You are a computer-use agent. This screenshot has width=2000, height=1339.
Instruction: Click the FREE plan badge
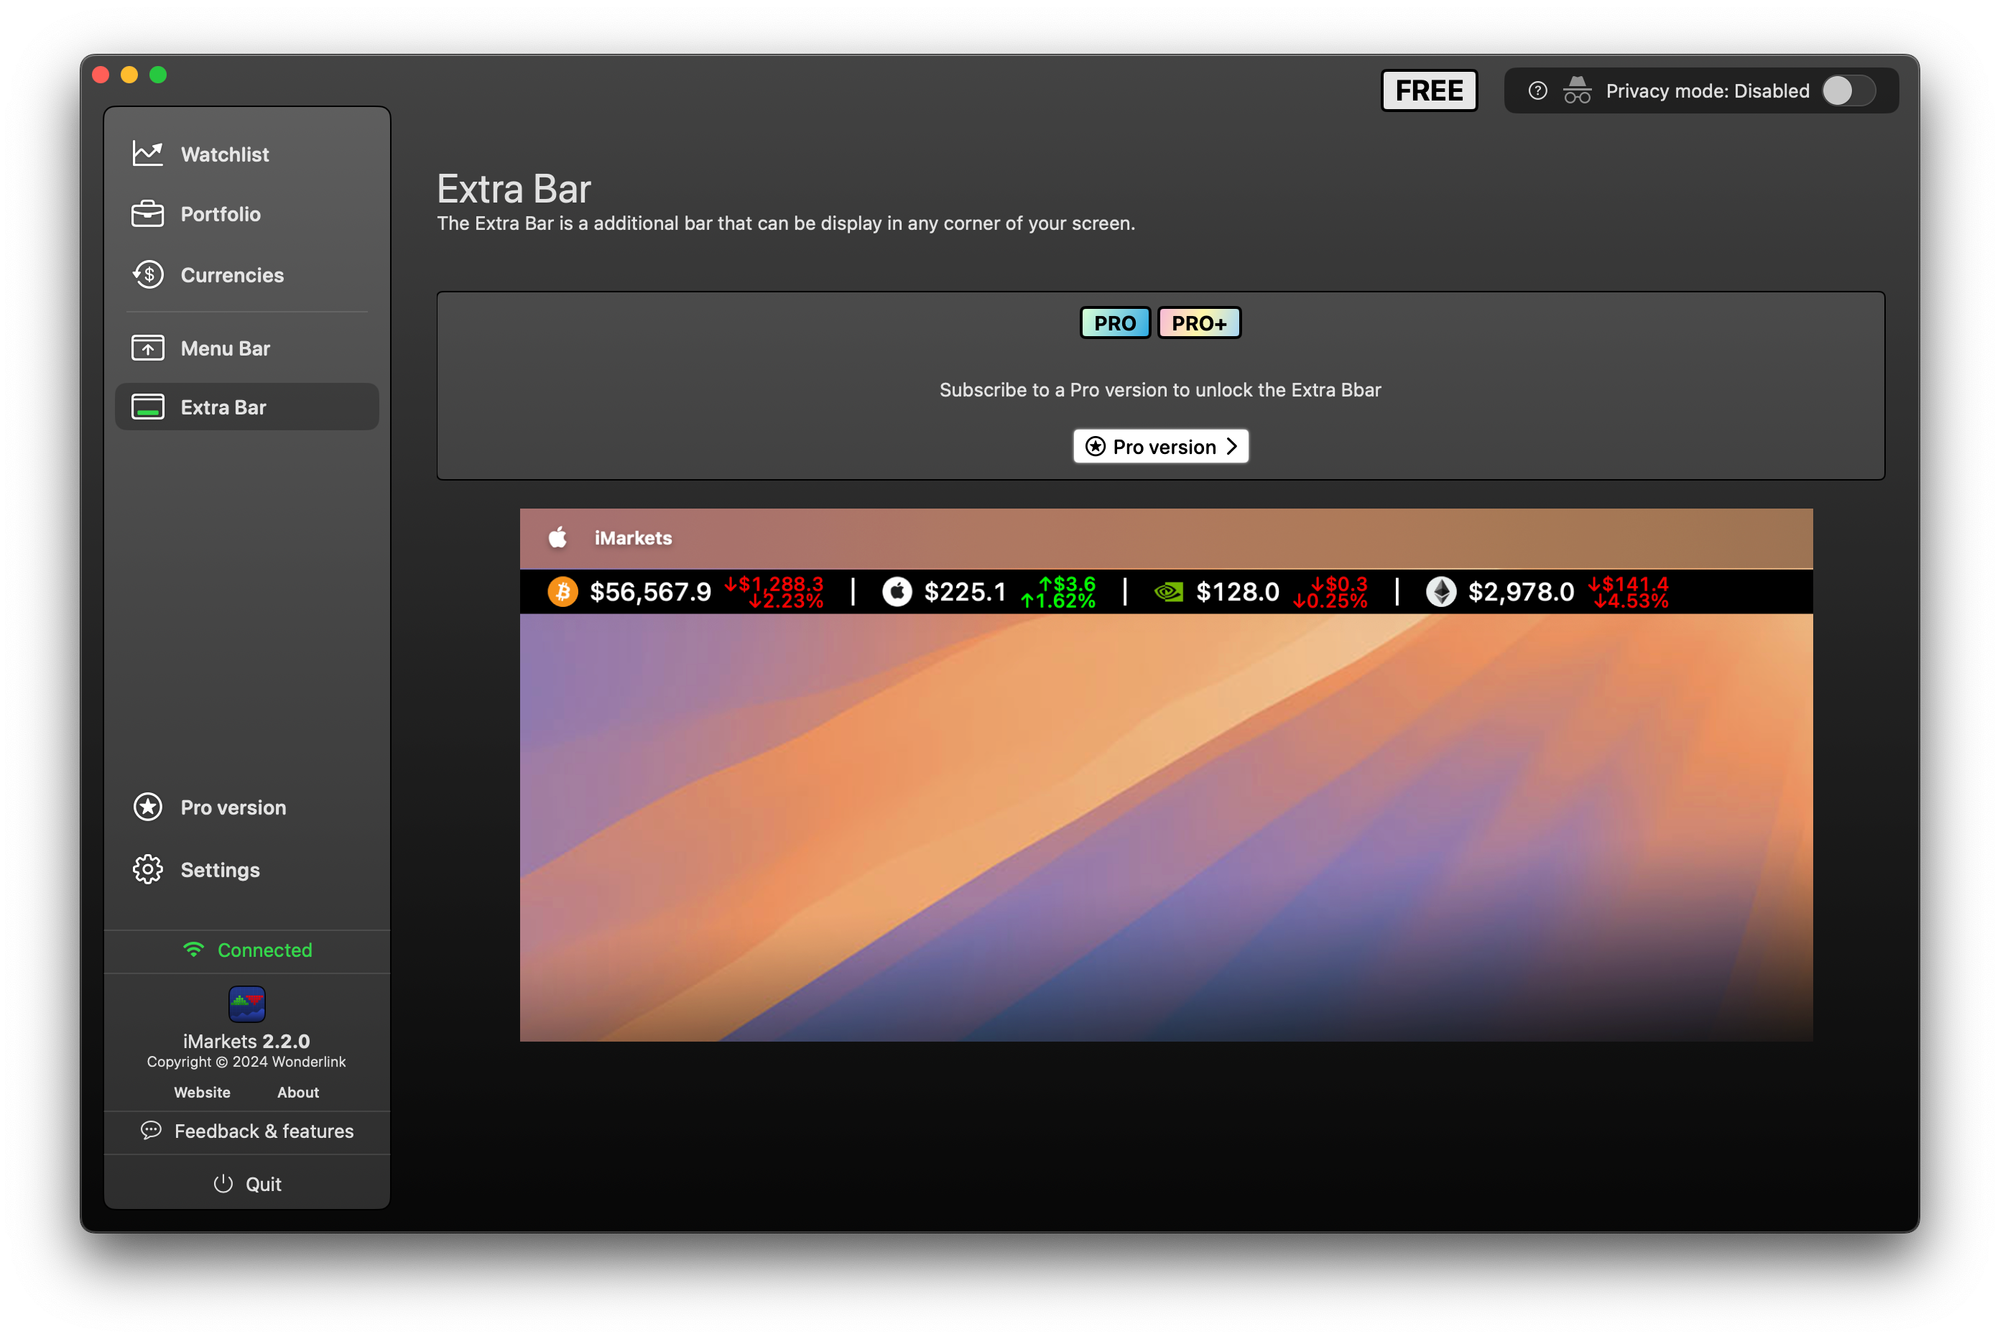(x=1429, y=91)
